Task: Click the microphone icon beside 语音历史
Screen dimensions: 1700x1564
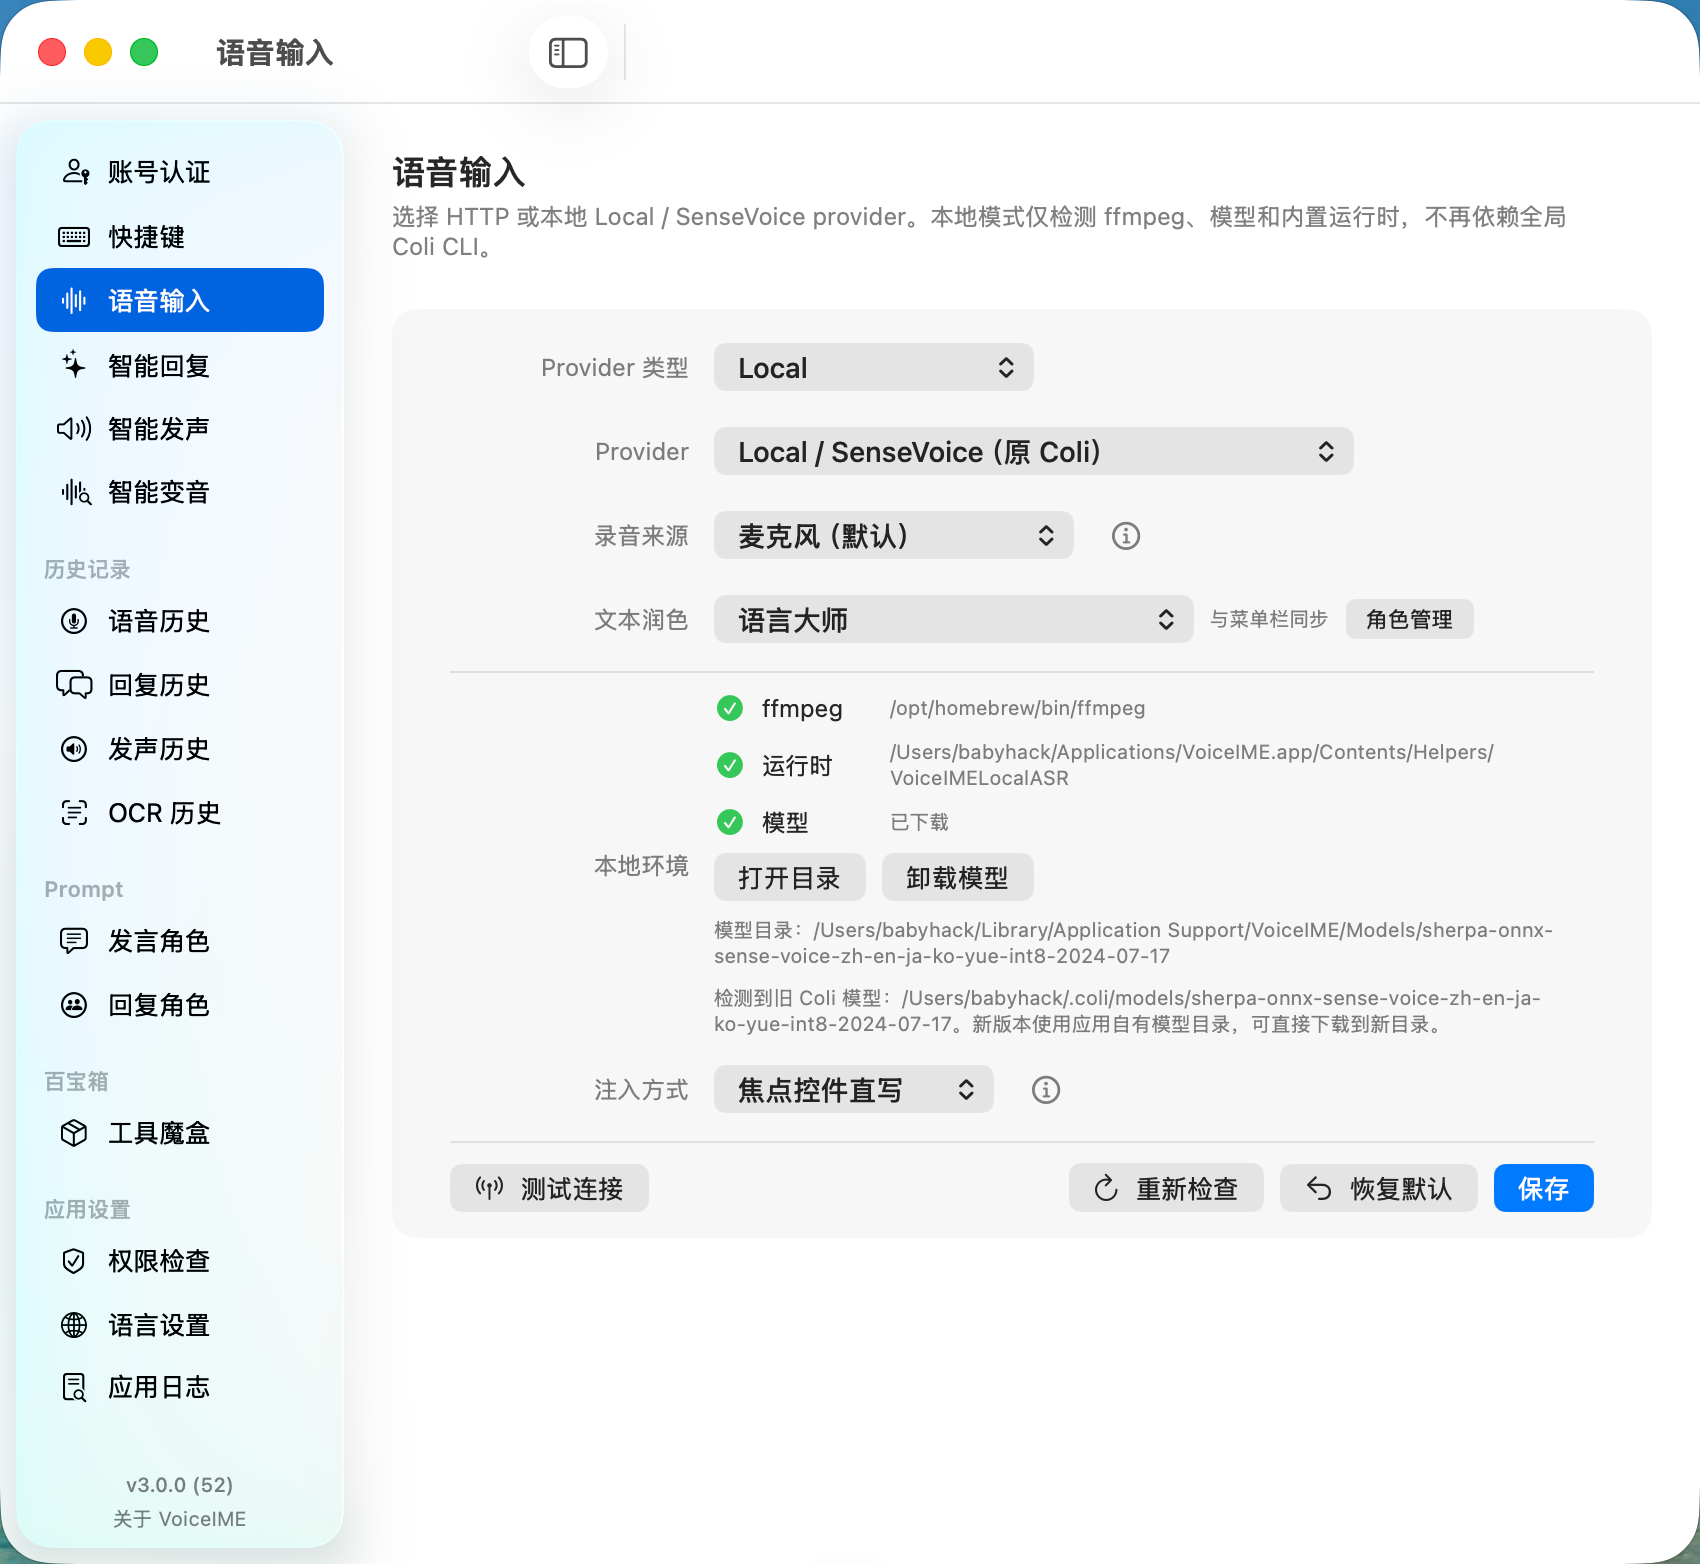Action: click(74, 621)
